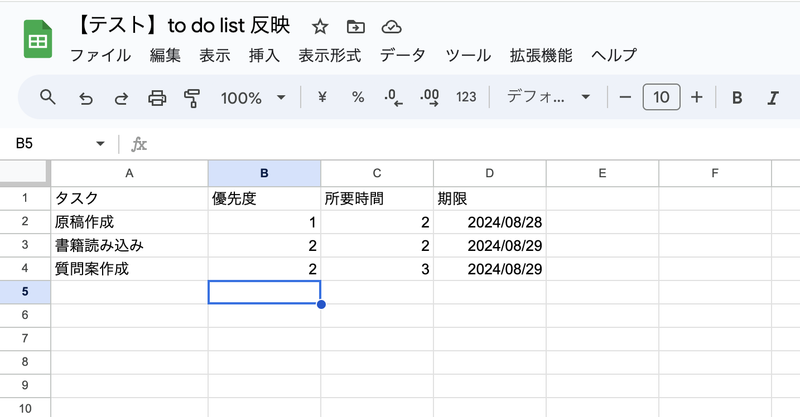Print the spreadsheet with printer icon

click(x=157, y=97)
